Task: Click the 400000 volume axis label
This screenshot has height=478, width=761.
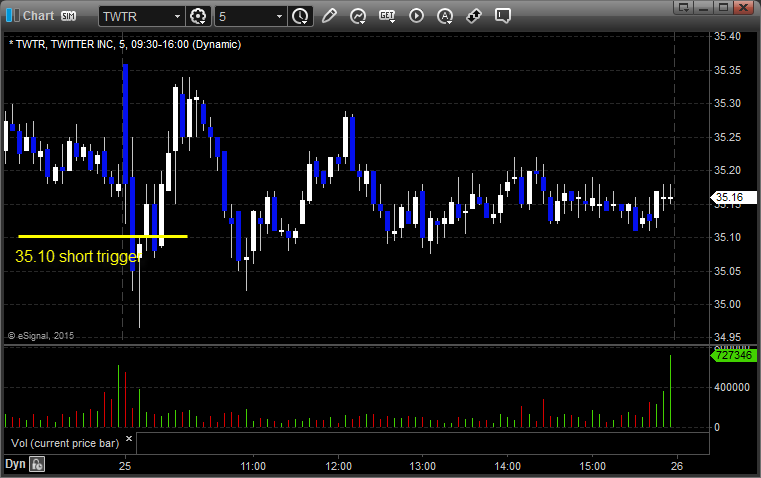Action: (x=731, y=387)
